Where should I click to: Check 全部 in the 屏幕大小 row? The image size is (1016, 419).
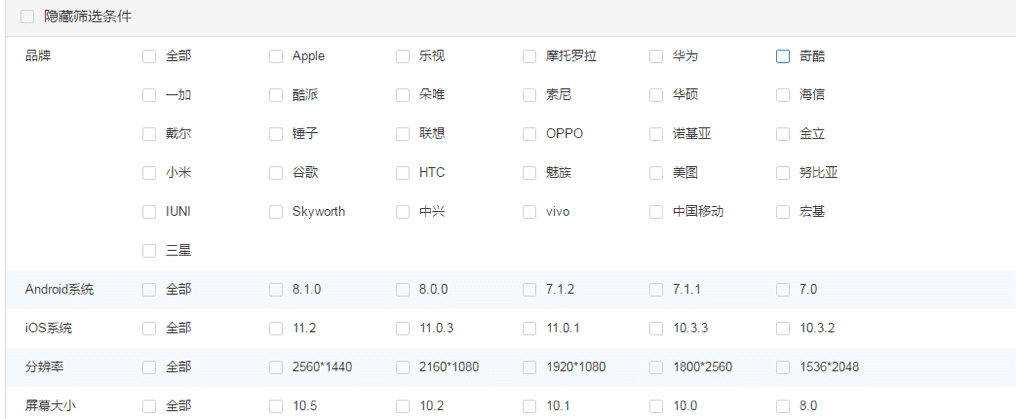coord(149,406)
